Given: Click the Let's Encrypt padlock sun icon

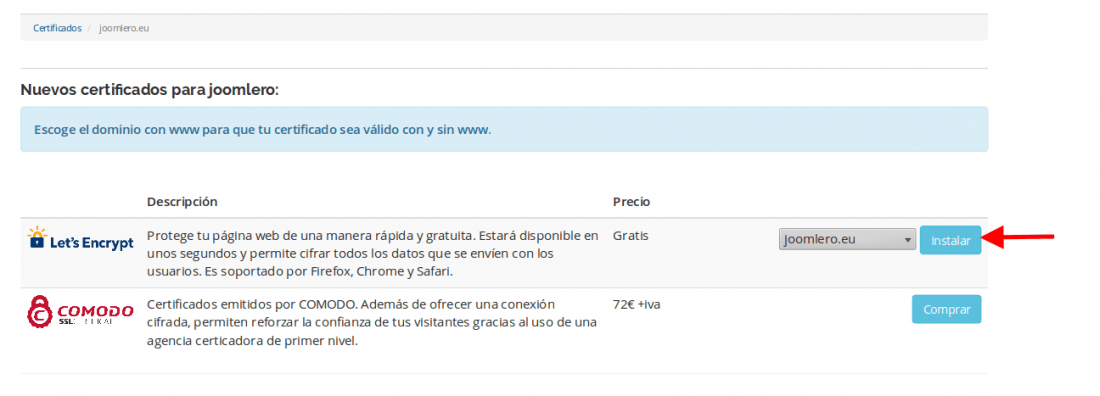Looking at the screenshot, I should pos(37,237).
